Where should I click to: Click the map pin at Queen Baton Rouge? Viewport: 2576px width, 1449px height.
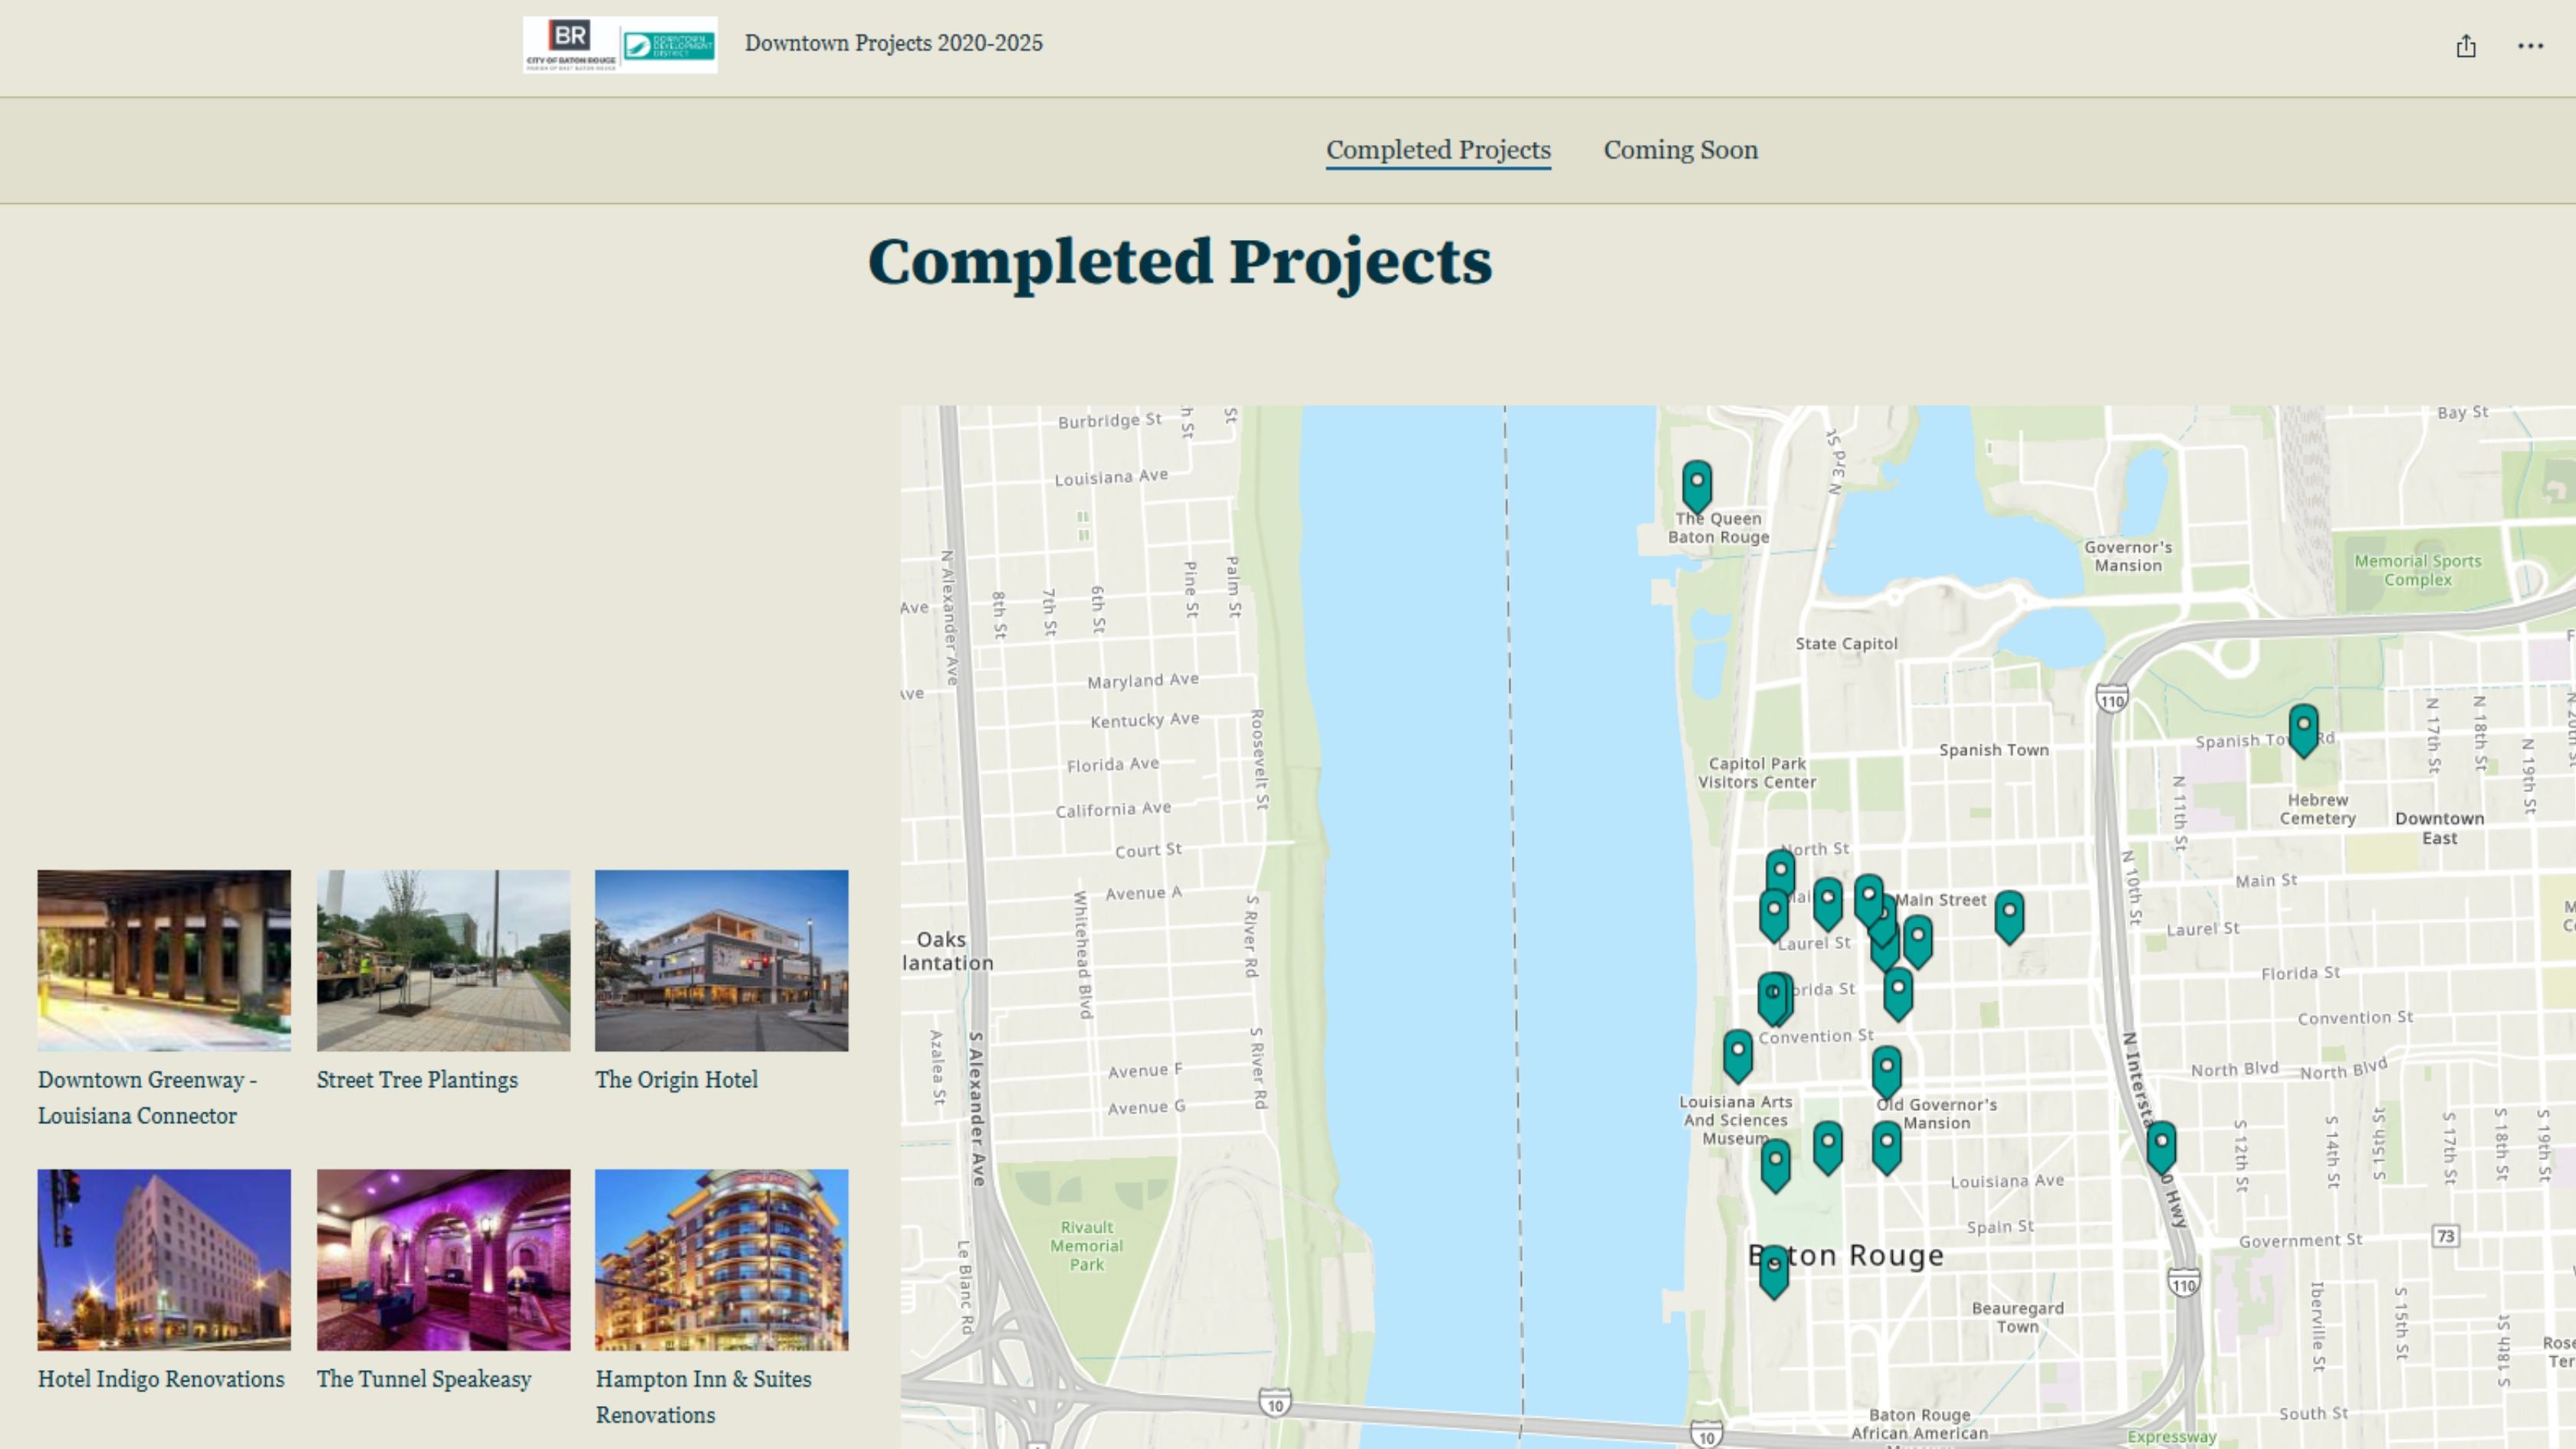pos(1696,484)
